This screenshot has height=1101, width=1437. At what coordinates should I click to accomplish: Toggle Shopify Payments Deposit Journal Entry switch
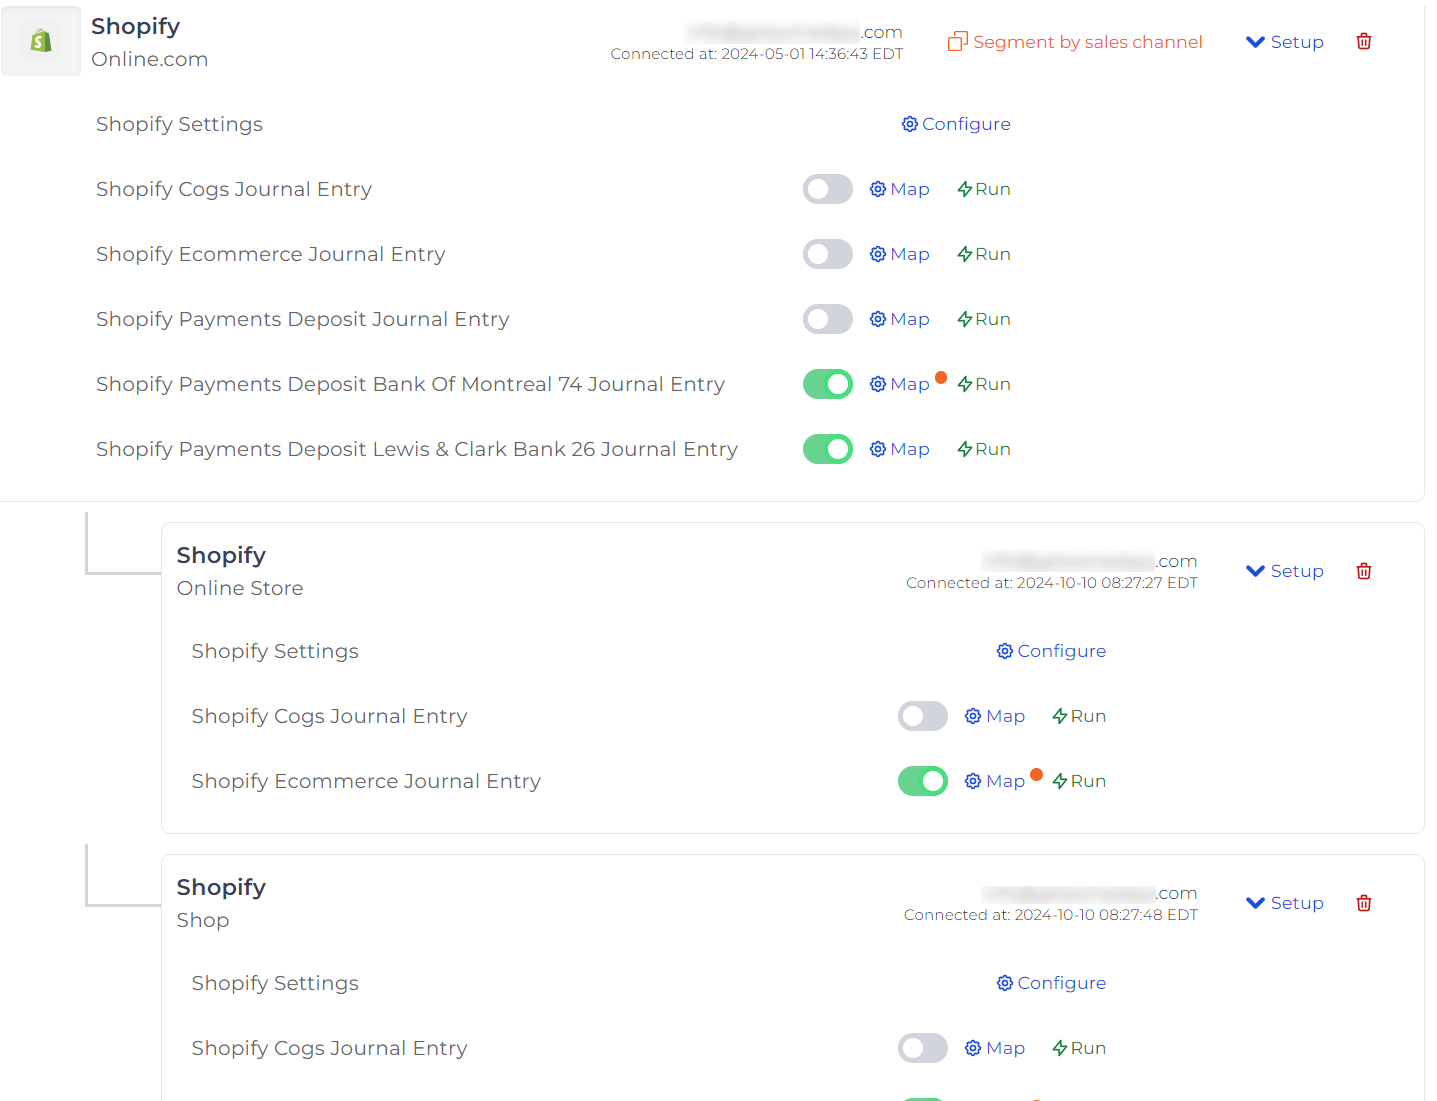tap(828, 319)
